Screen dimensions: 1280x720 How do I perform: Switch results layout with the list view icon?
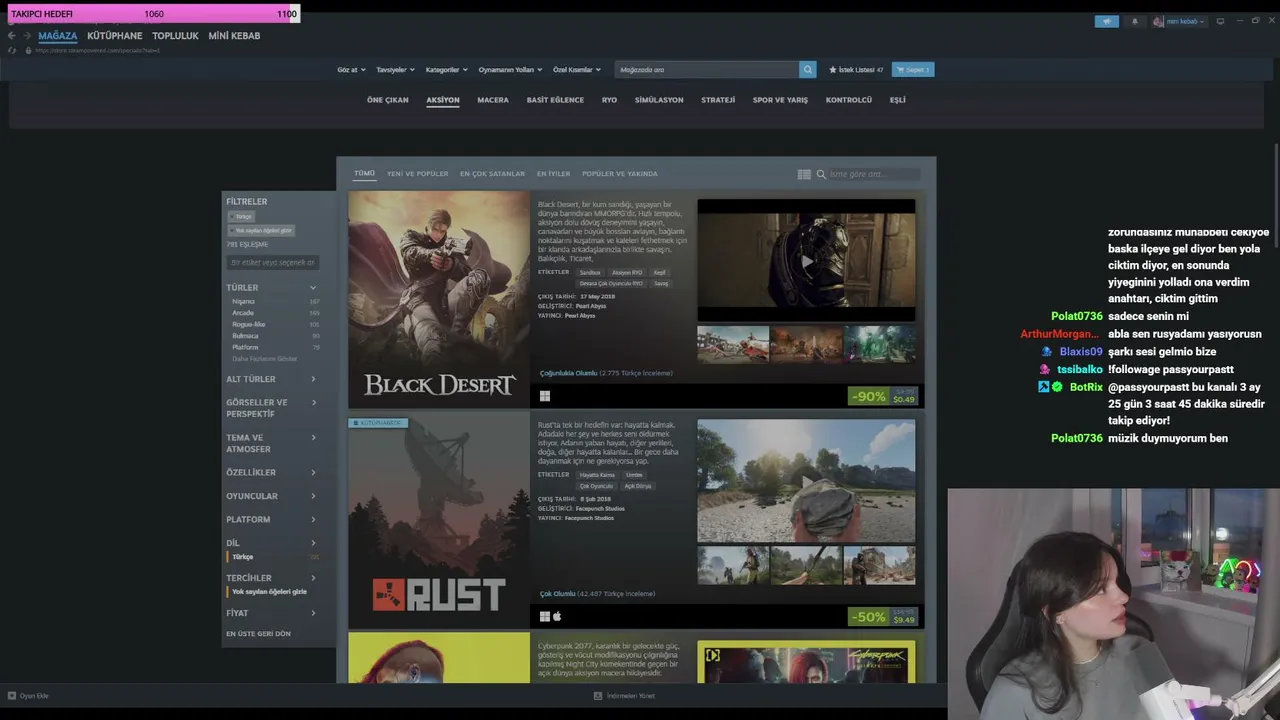tap(804, 174)
